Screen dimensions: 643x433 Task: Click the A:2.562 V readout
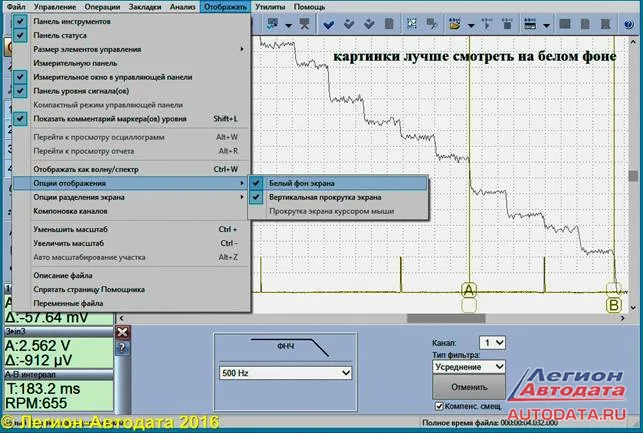(38, 346)
